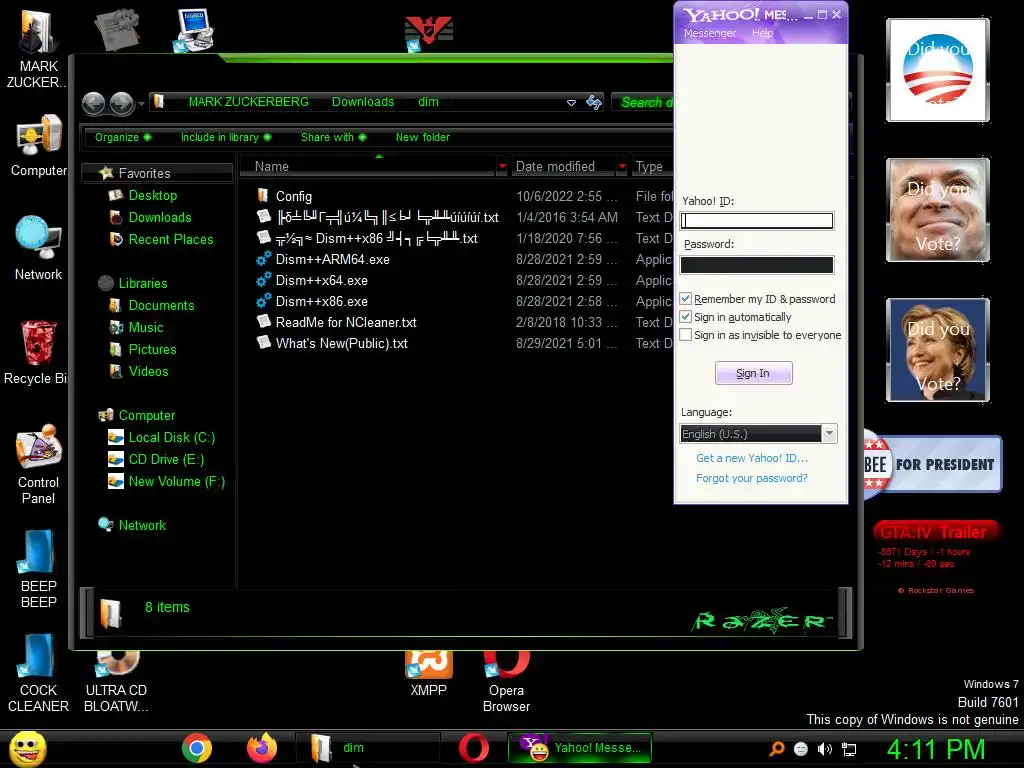
Task: Click the Explorer search box
Action: [643, 103]
